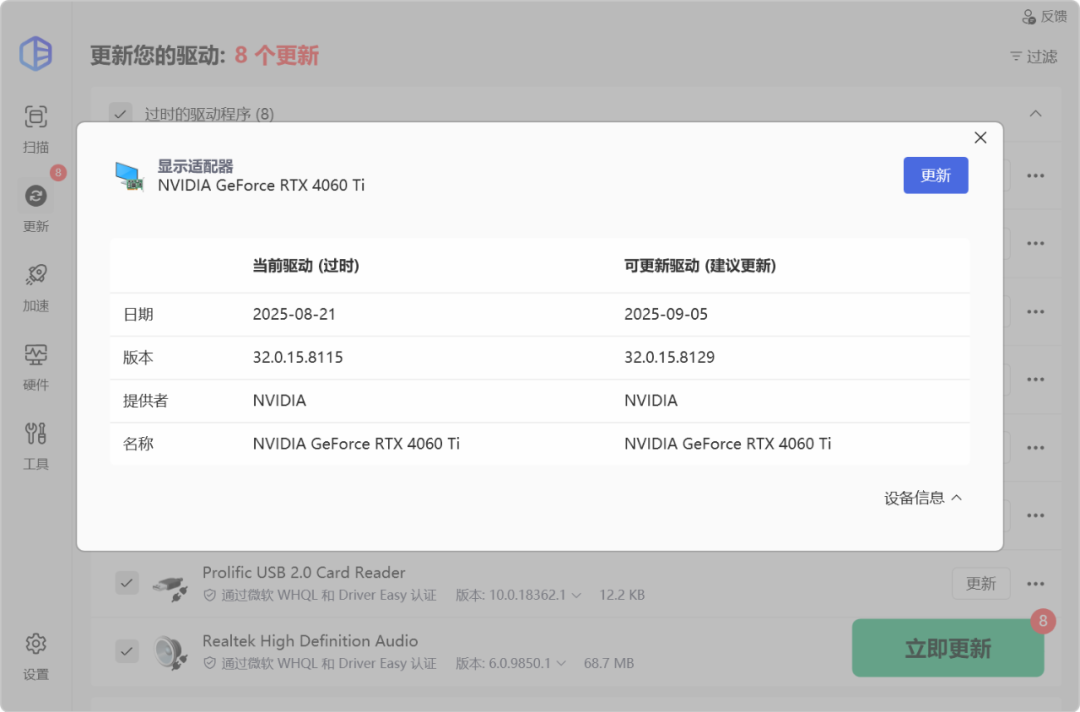Collapse the outdated drivers list chevron

pos(1035,114)
